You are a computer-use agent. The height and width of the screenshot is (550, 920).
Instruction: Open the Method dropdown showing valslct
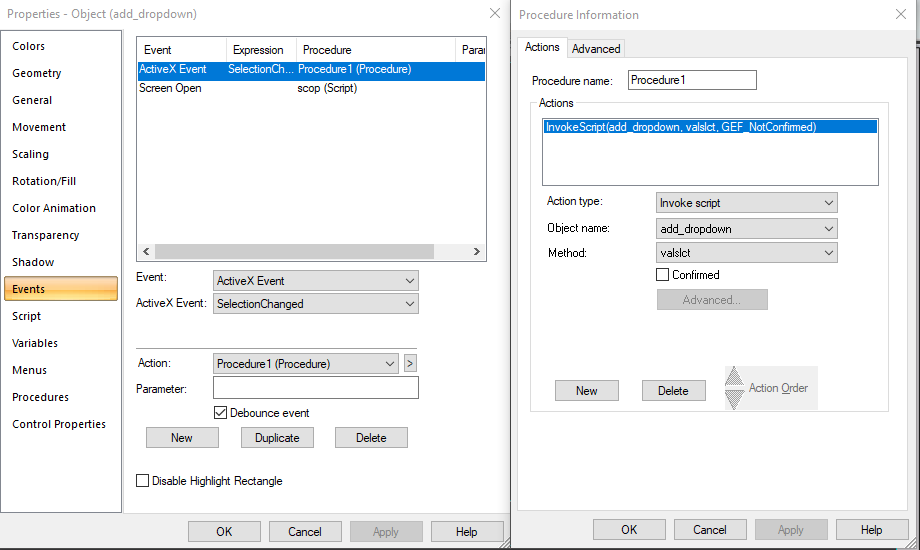(746, 254)
